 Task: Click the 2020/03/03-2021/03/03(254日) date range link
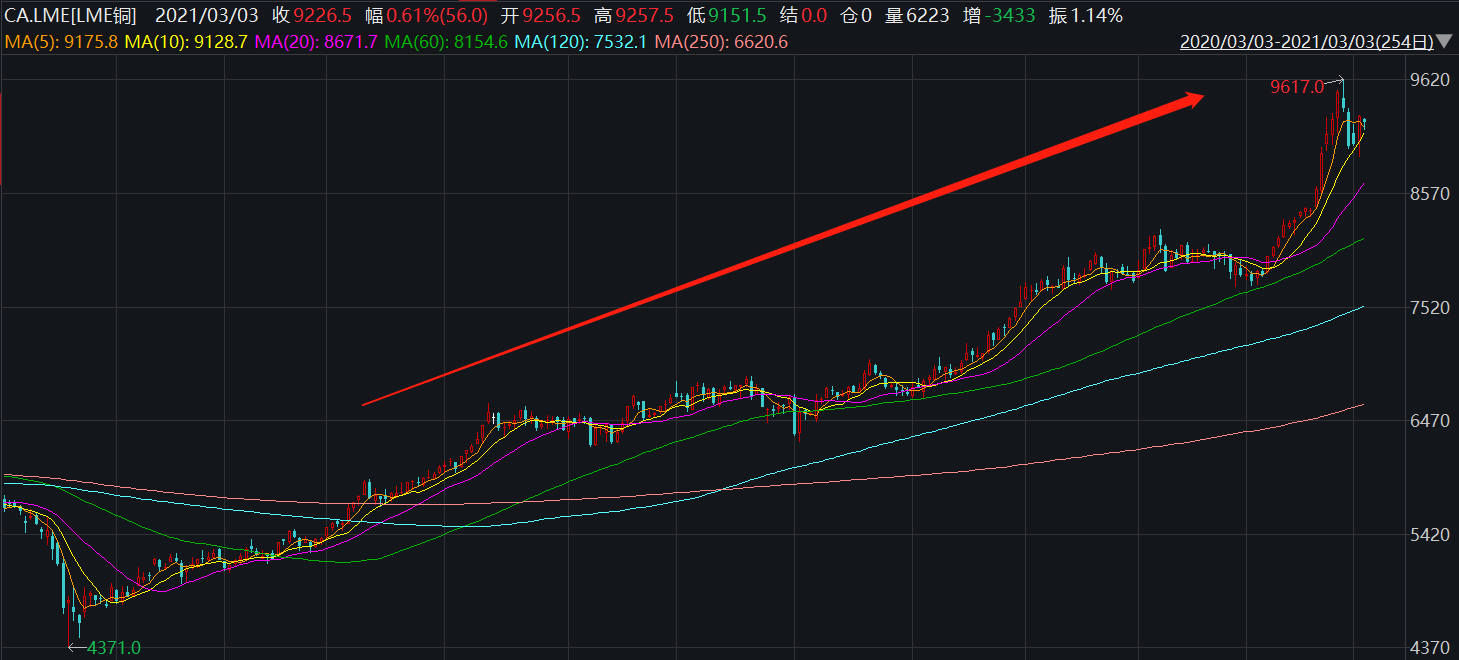1306,42
